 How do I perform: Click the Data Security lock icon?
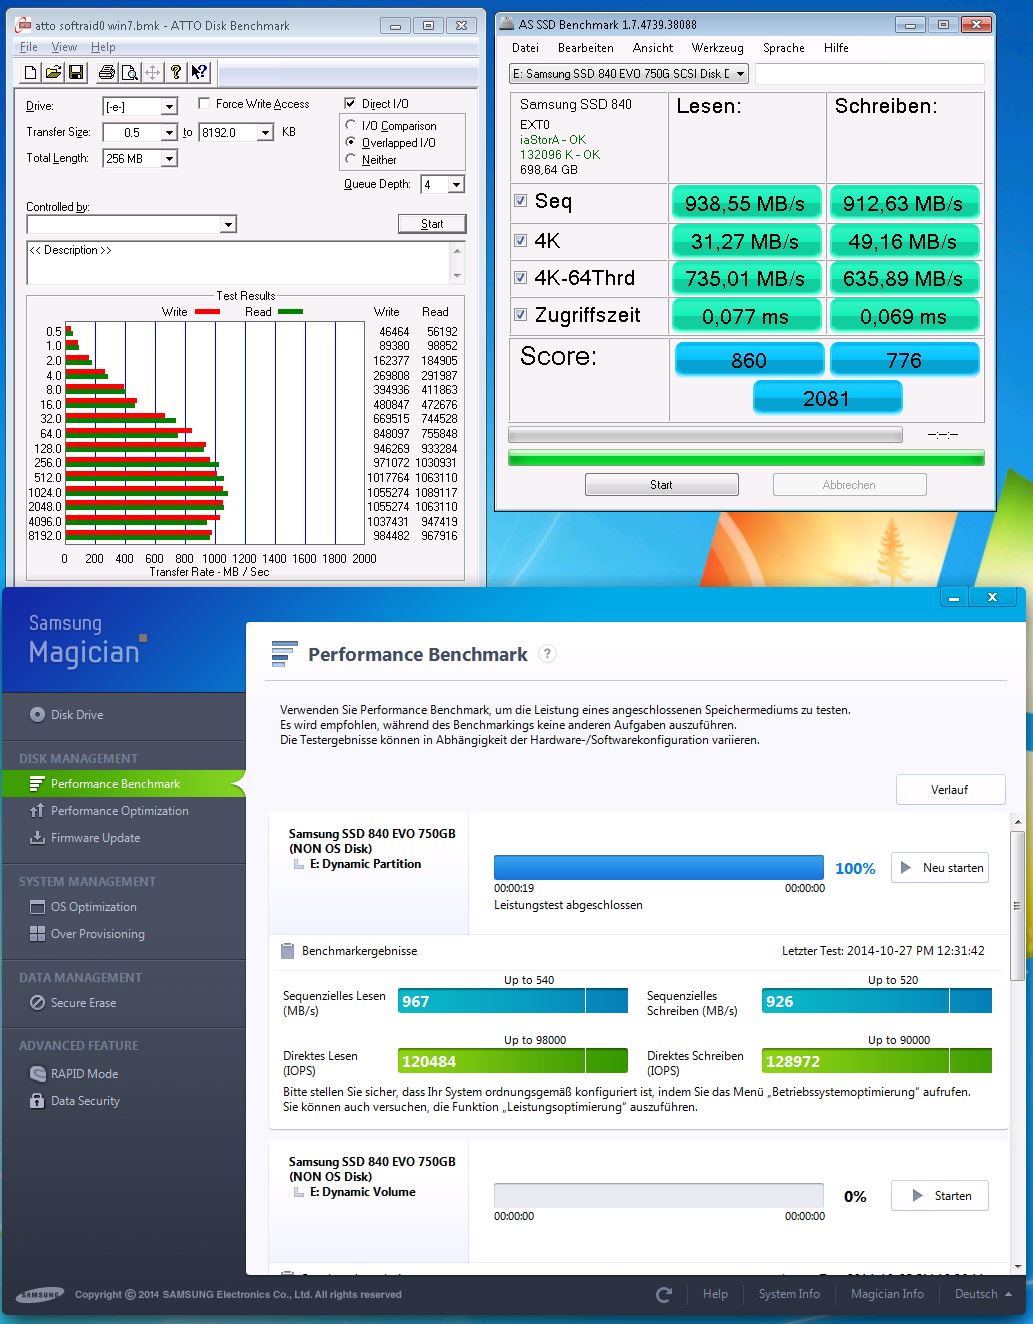(x=37, y=1101)
